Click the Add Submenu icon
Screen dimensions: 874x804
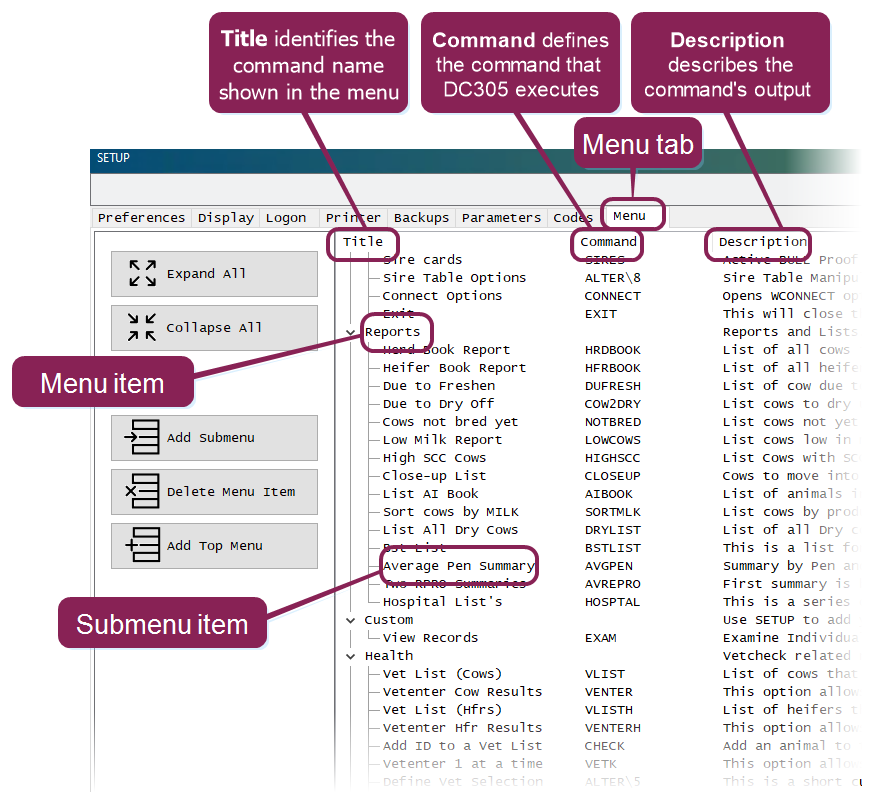(142, 437)
